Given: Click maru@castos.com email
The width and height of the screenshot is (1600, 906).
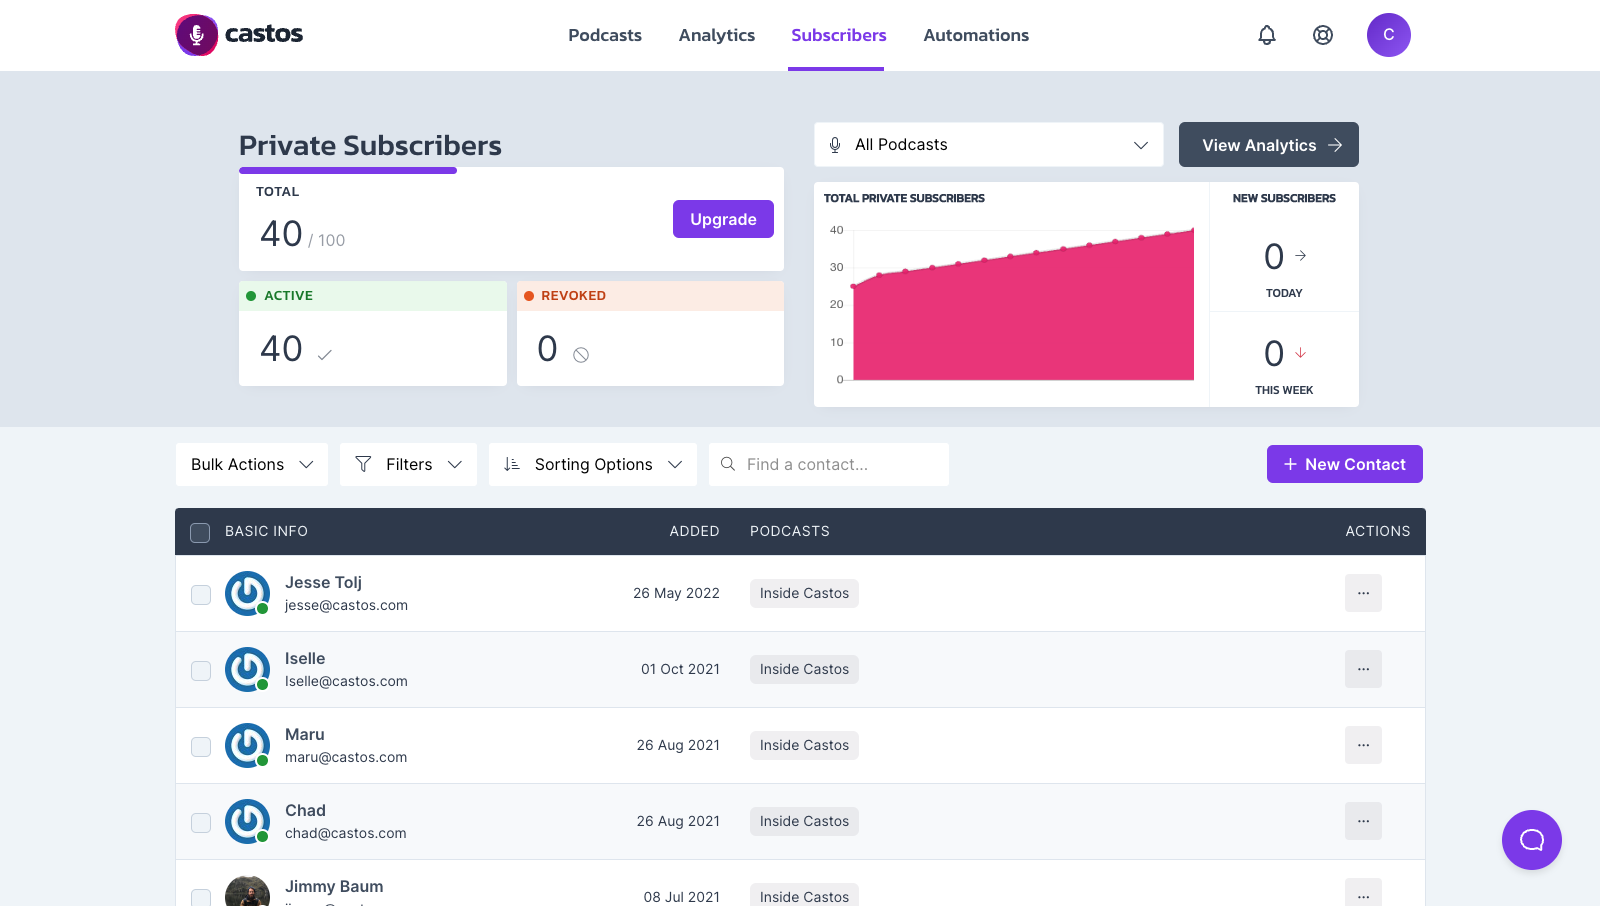Looking at the screenshot, I should 346,757.
